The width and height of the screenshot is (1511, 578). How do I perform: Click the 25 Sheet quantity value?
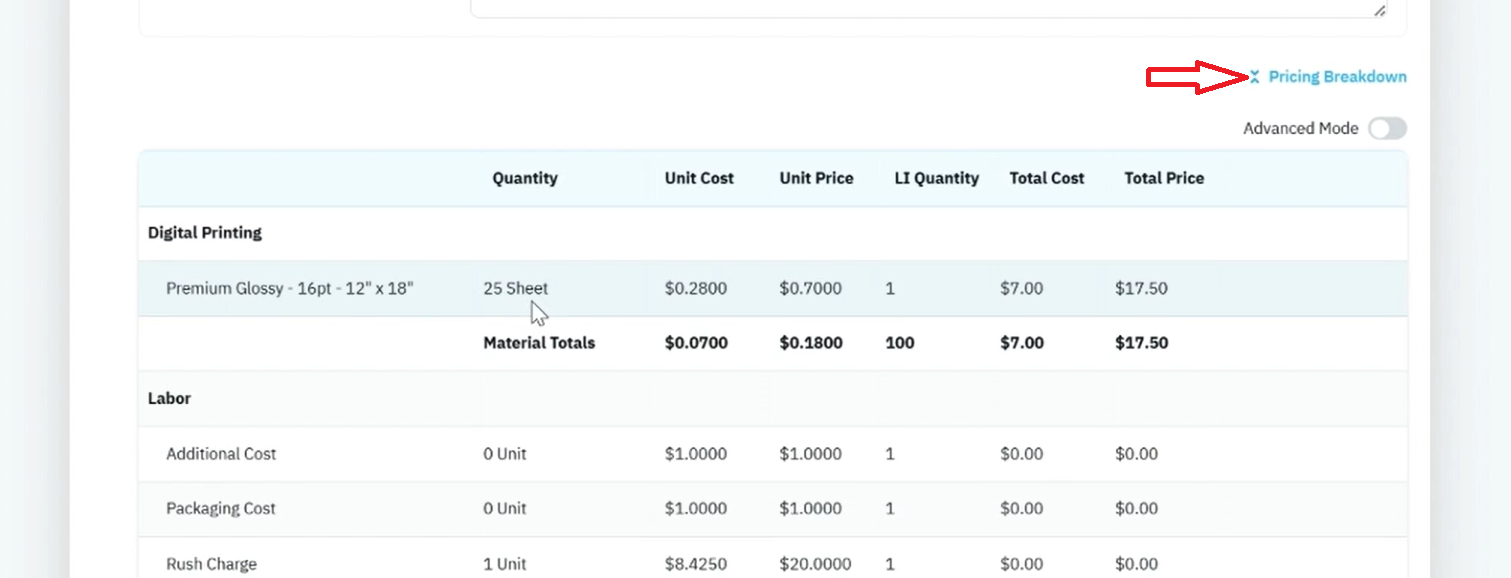(x=516, y=288)
